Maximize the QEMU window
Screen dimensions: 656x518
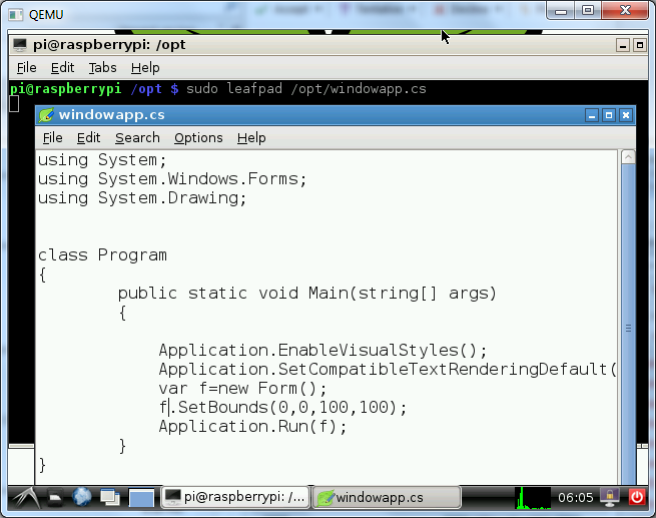(x=588, y=11)
